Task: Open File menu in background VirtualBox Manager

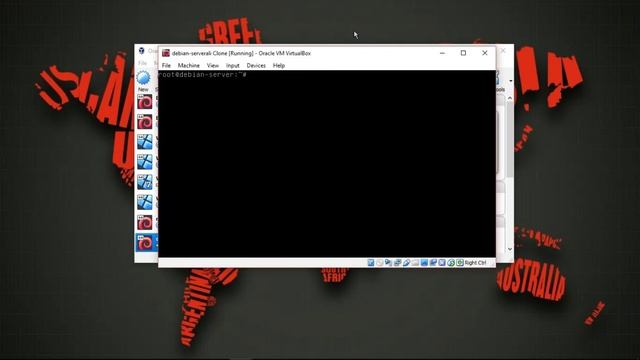Action: pyautogui.click(x=142, y=63)
